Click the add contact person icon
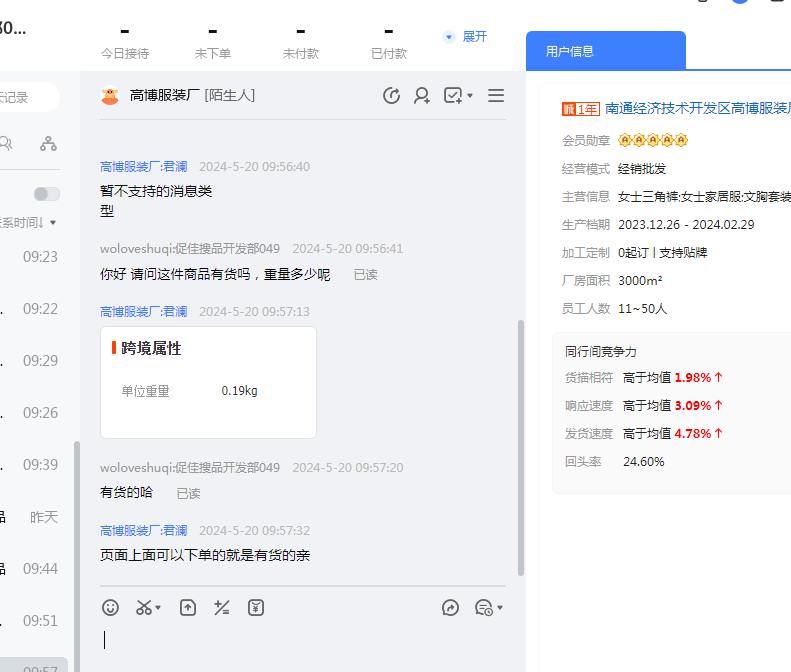This screenshot has height=672, width=791. 422,96
